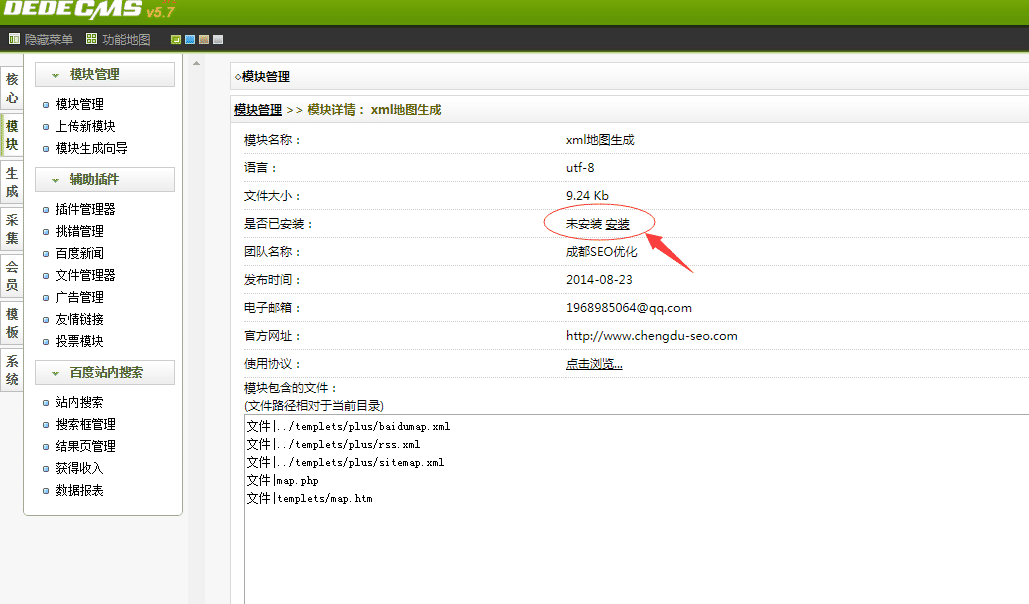Open 数据报表 sidebar item

point(79,490)
